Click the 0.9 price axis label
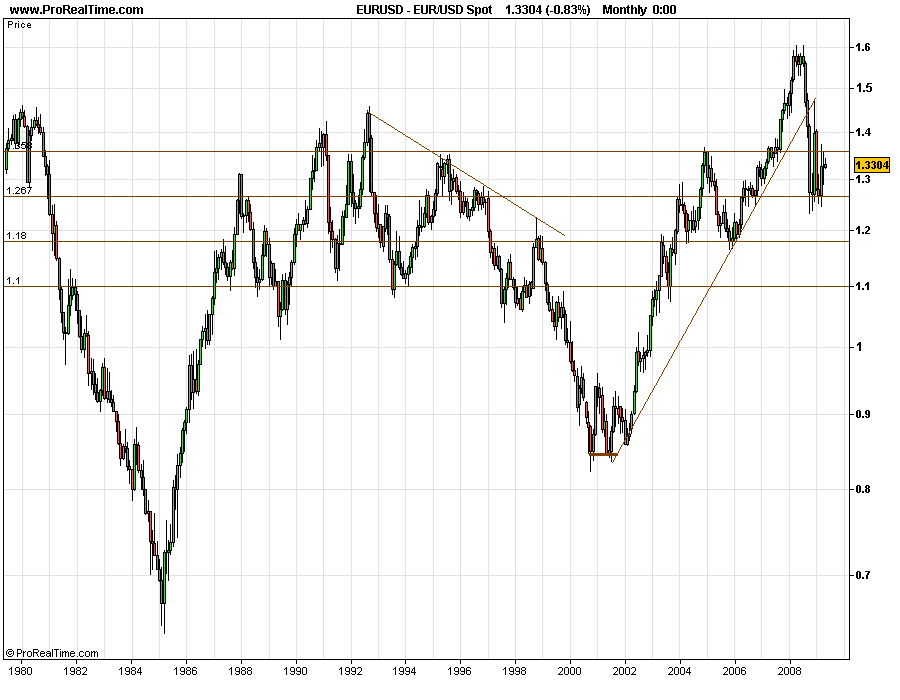Viewport: 900px width, 700px height. 864,414
